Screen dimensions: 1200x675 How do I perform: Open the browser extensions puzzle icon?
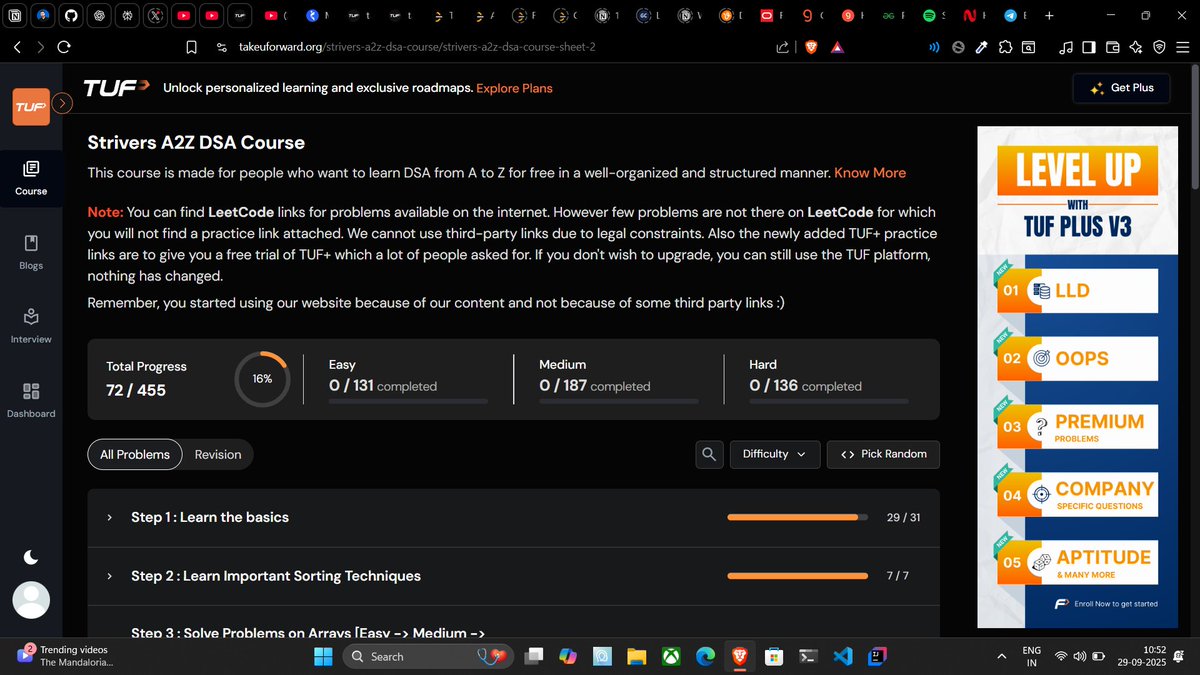(1005, 47)
